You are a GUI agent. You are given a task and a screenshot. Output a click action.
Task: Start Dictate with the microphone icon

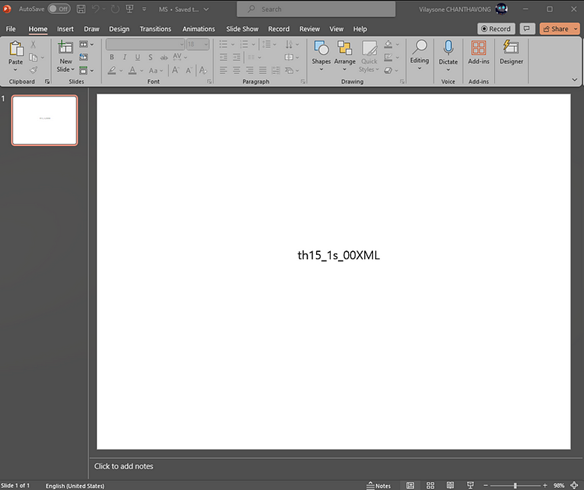pyautogui.click(x=448, y=47)
